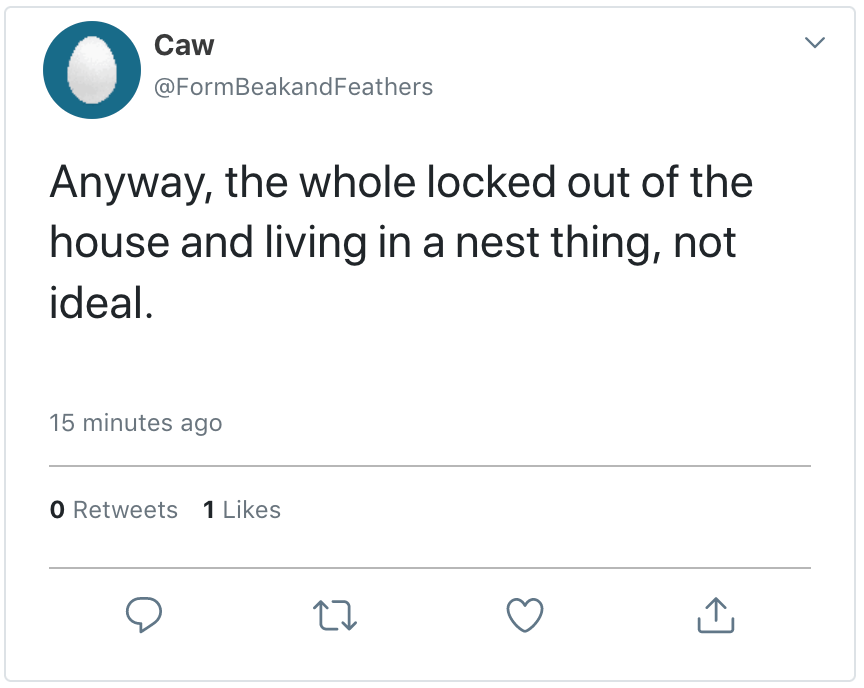The width and height of the screenshot is (864, 688).
Task: Click the number 1 beside Likes
Action: 208,510
